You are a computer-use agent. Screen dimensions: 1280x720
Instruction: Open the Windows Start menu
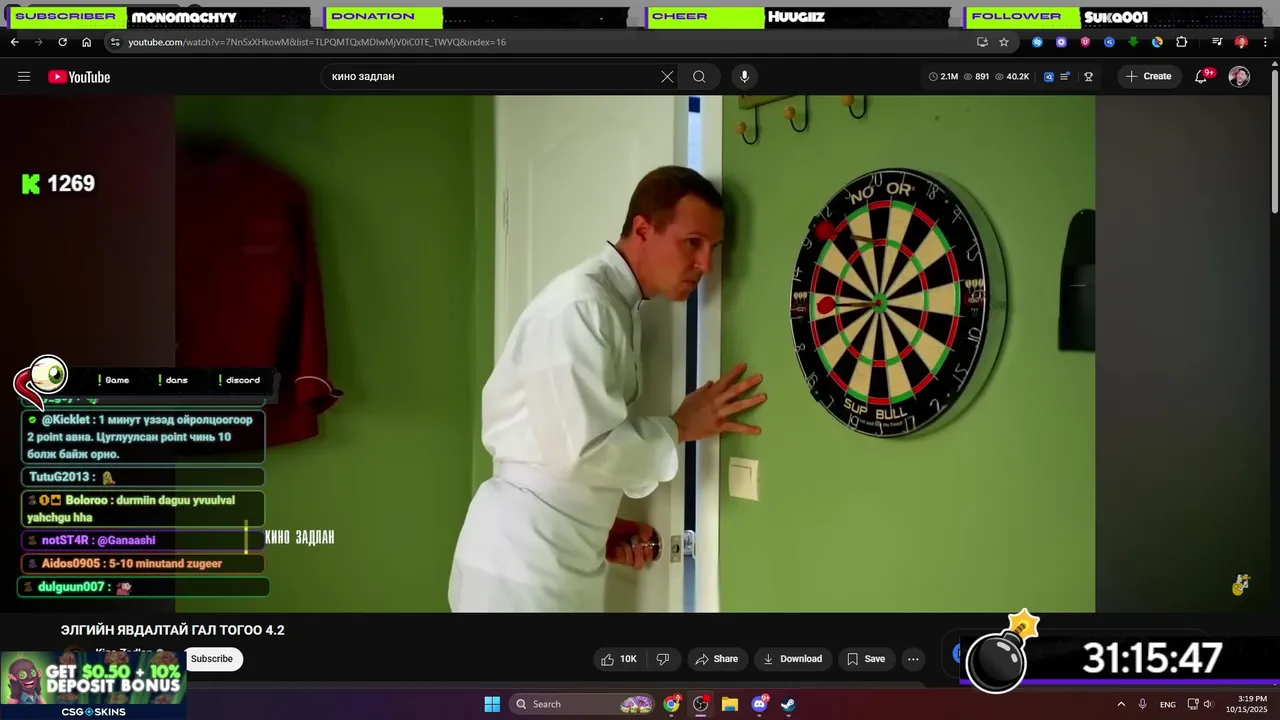click(x=492, y=704)
